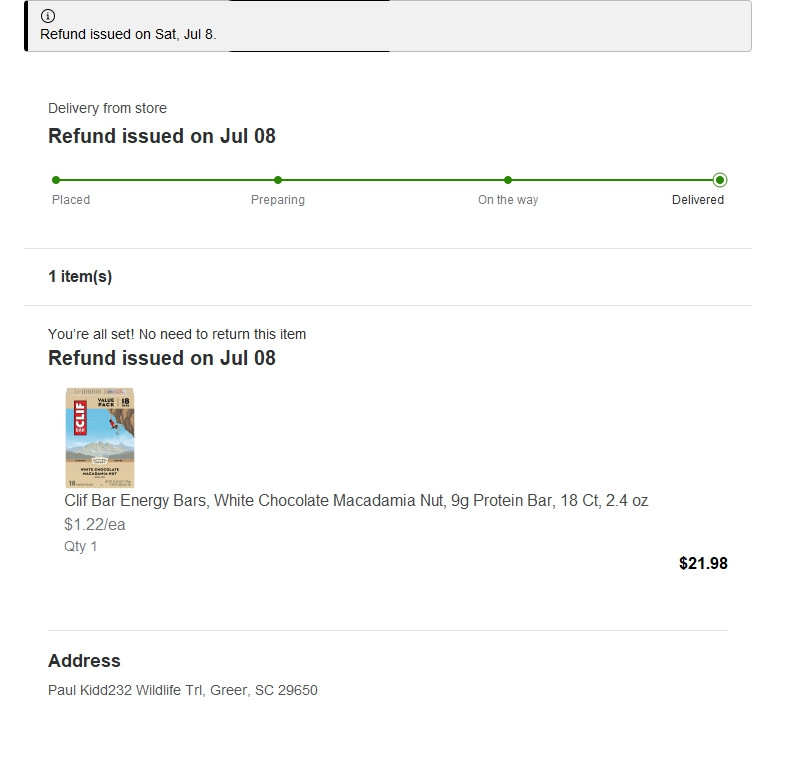Click the Delivered step label
800x766 pixels.
coord(698,200)
